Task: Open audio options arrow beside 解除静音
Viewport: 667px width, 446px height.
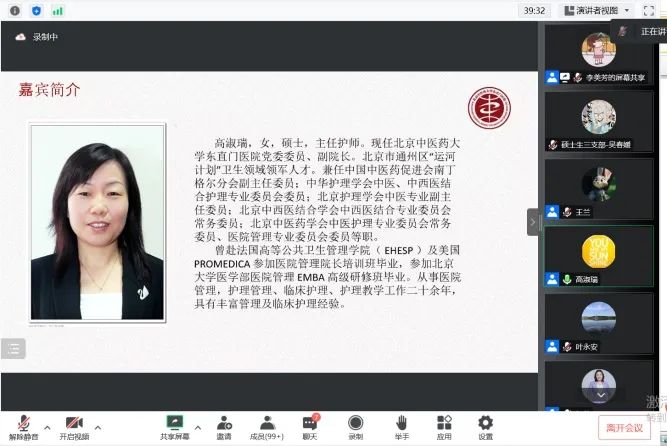Action: (x=48, y=427)
